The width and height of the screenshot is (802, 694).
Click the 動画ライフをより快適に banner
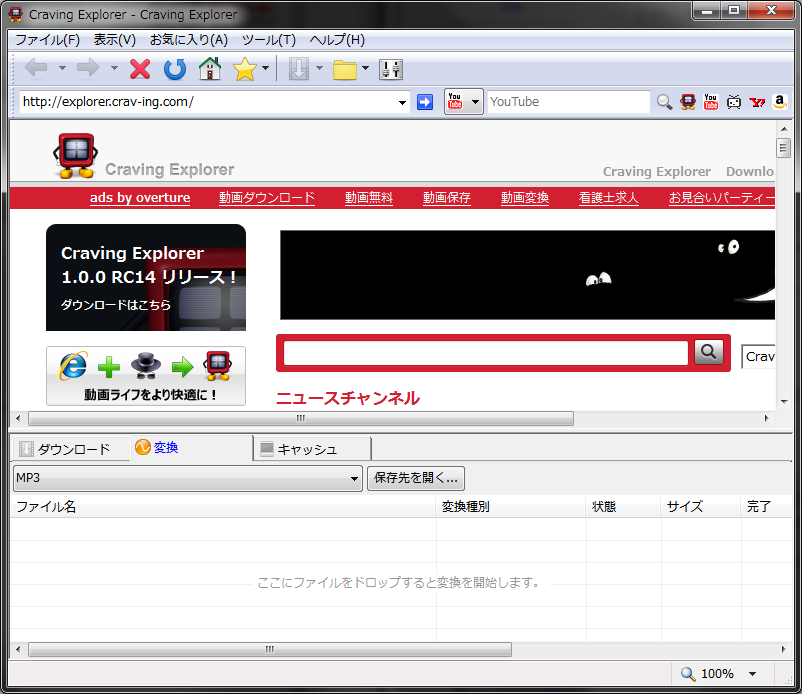[x=146, y=376]
